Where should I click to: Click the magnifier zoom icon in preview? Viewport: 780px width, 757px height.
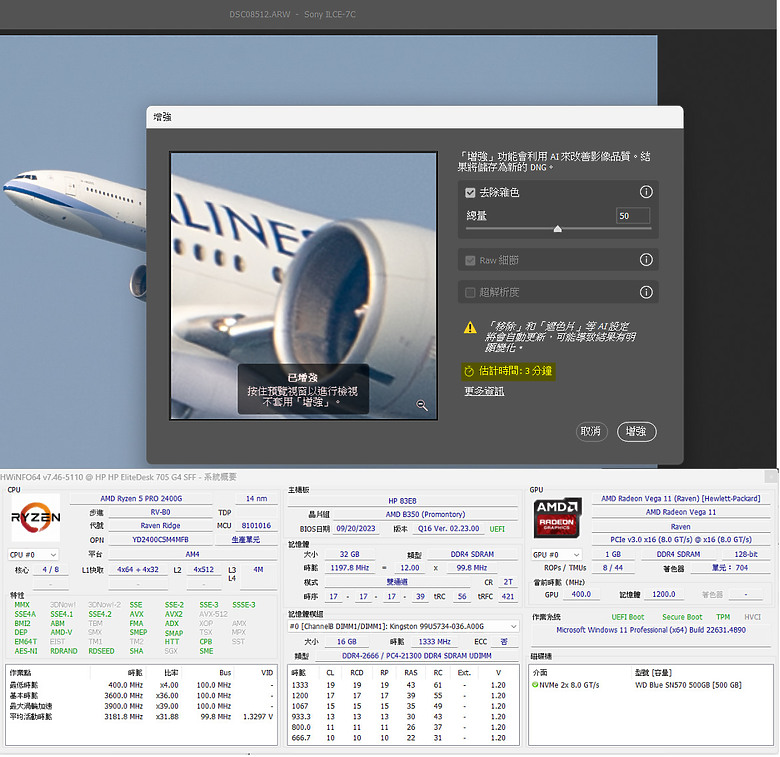pyautogui.click(x=422, y=405)
